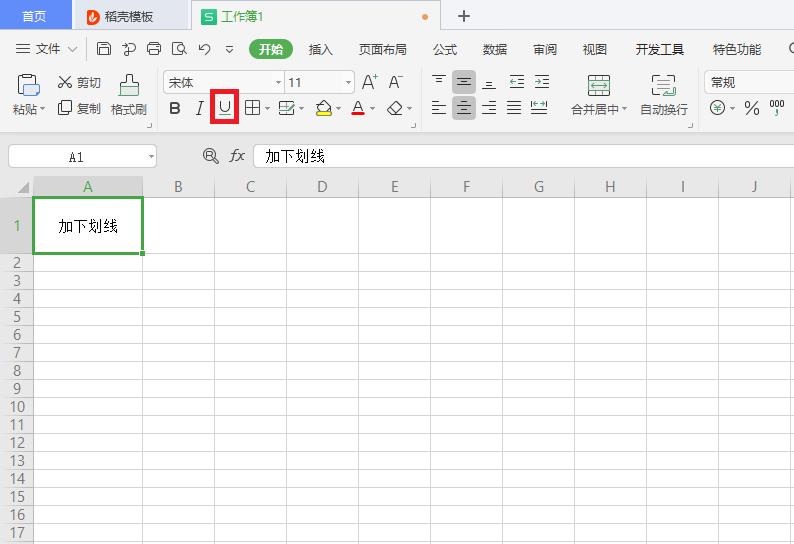The width and height of the screenshot is (794, 544).
Task: Click the Undo arrow icon
Action: pyautogui.click(x=205, y=49)
